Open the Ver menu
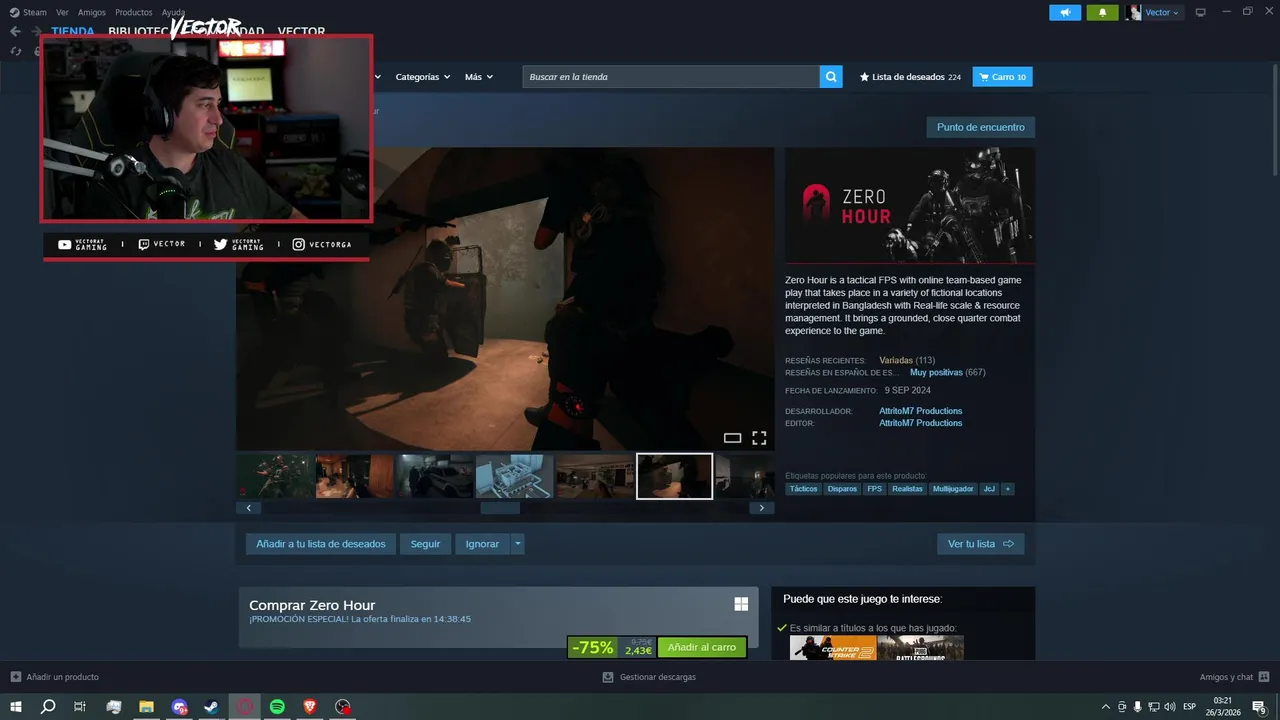Screen dimensions: 1280x720 point(62,12)
